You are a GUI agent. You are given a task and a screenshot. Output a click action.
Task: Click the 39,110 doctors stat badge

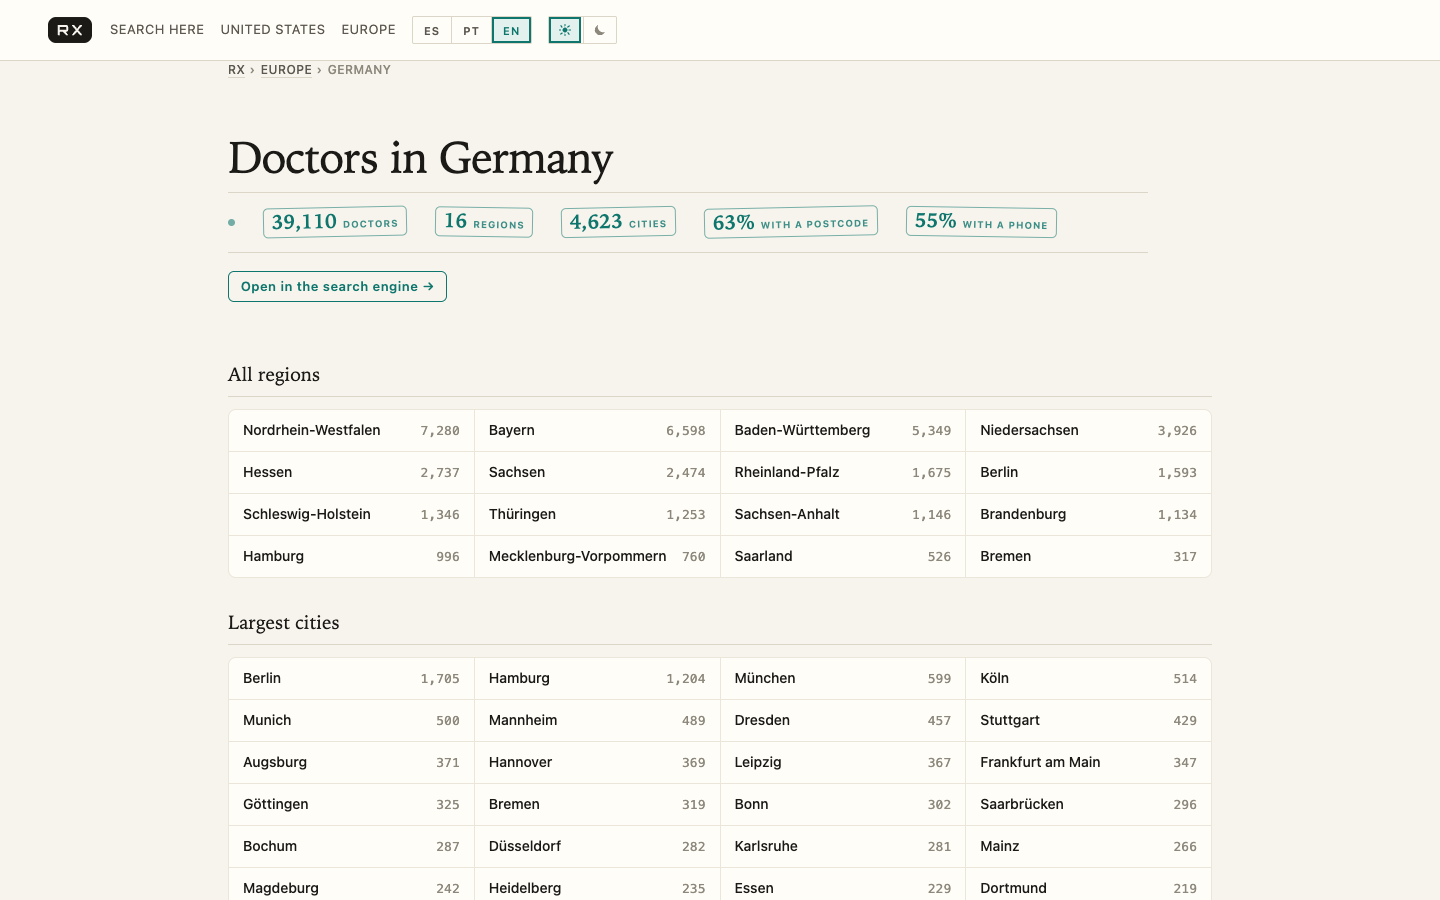335,222
